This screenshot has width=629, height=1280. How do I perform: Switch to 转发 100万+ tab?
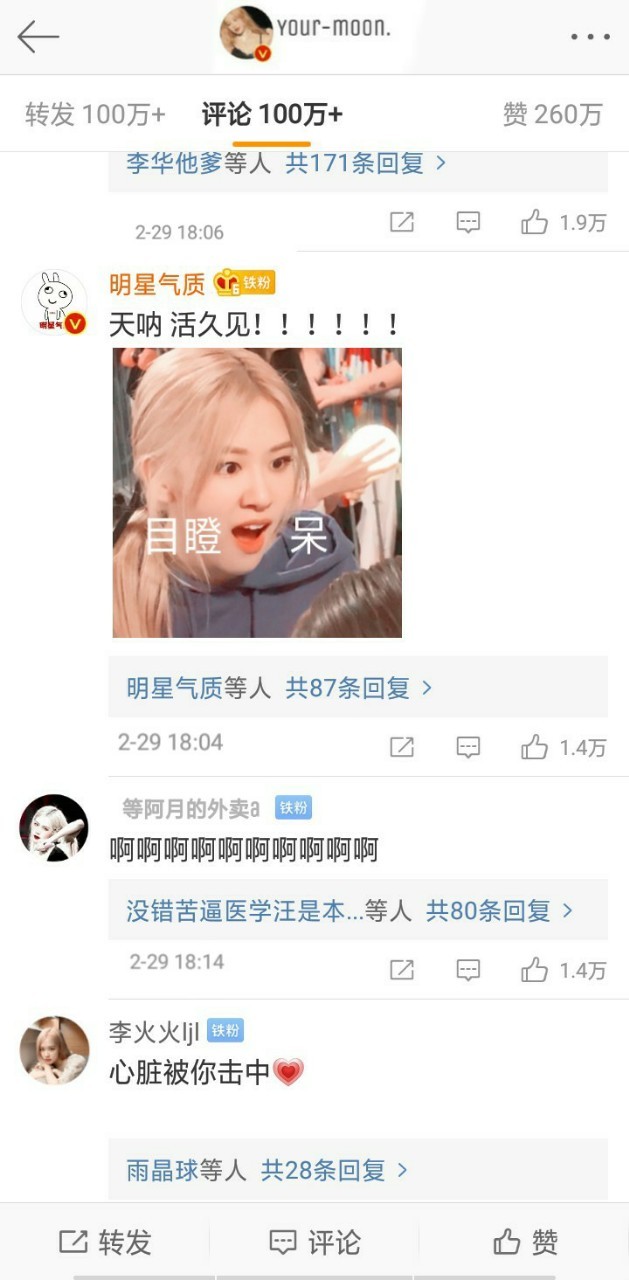(x=95, y=114)
